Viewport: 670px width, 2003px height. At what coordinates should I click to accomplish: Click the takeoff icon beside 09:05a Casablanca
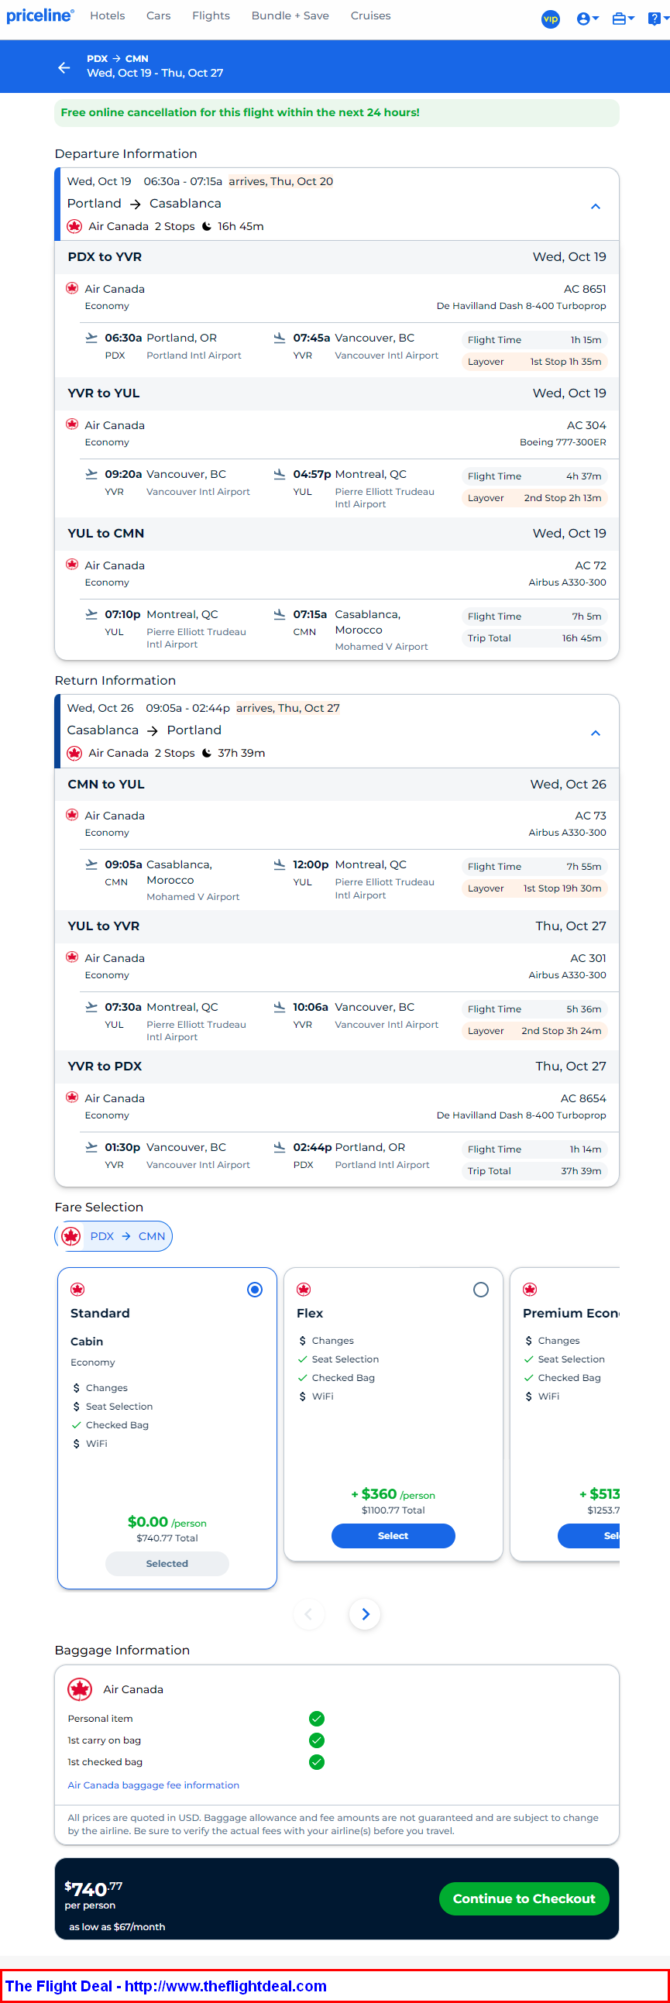pos(92,864)
